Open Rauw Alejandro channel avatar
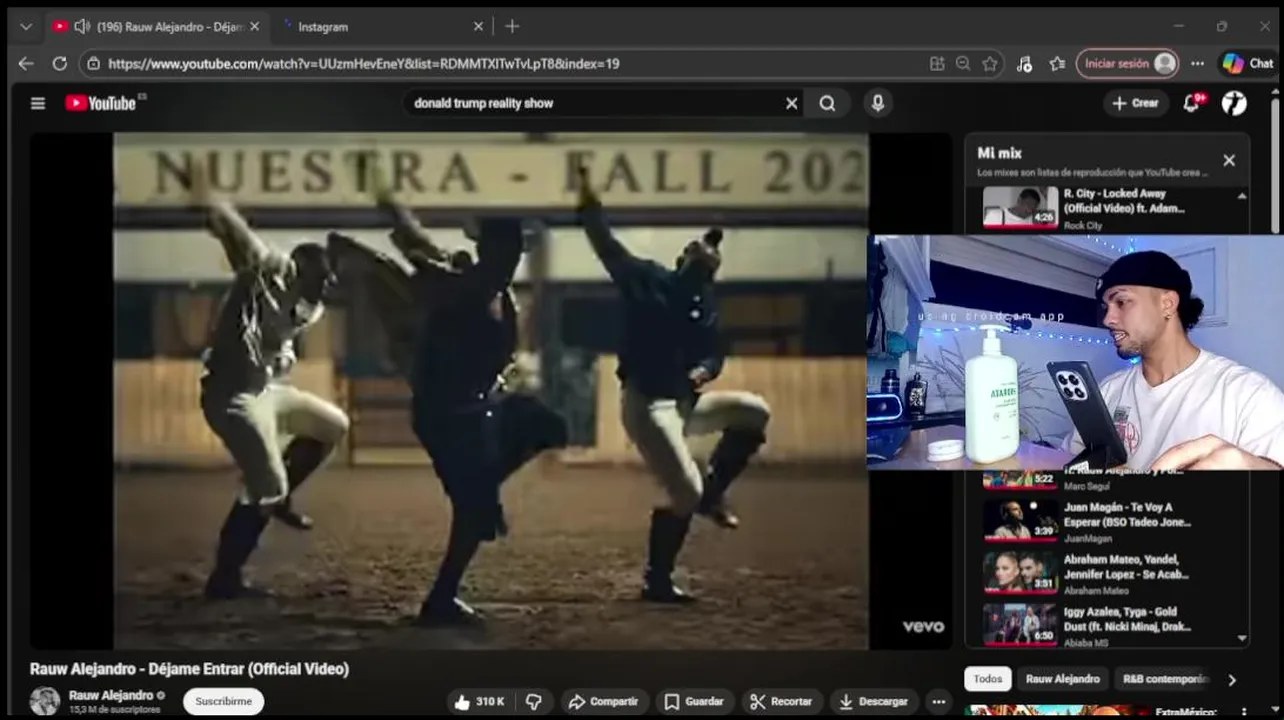Image resolution: width=1284 pixels, height=720 pixels. pyautogui.click(x=45, y=701)
